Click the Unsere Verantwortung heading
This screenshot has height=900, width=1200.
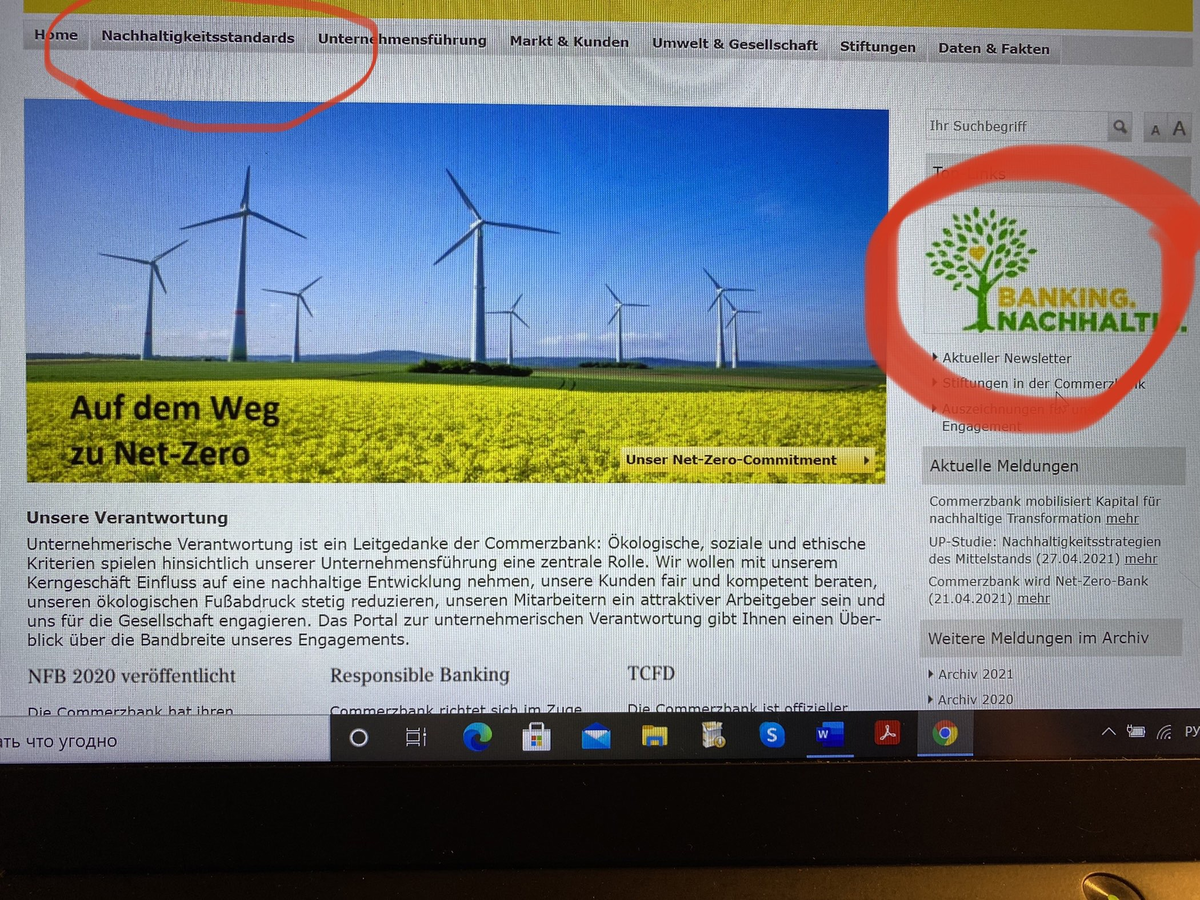127,518
